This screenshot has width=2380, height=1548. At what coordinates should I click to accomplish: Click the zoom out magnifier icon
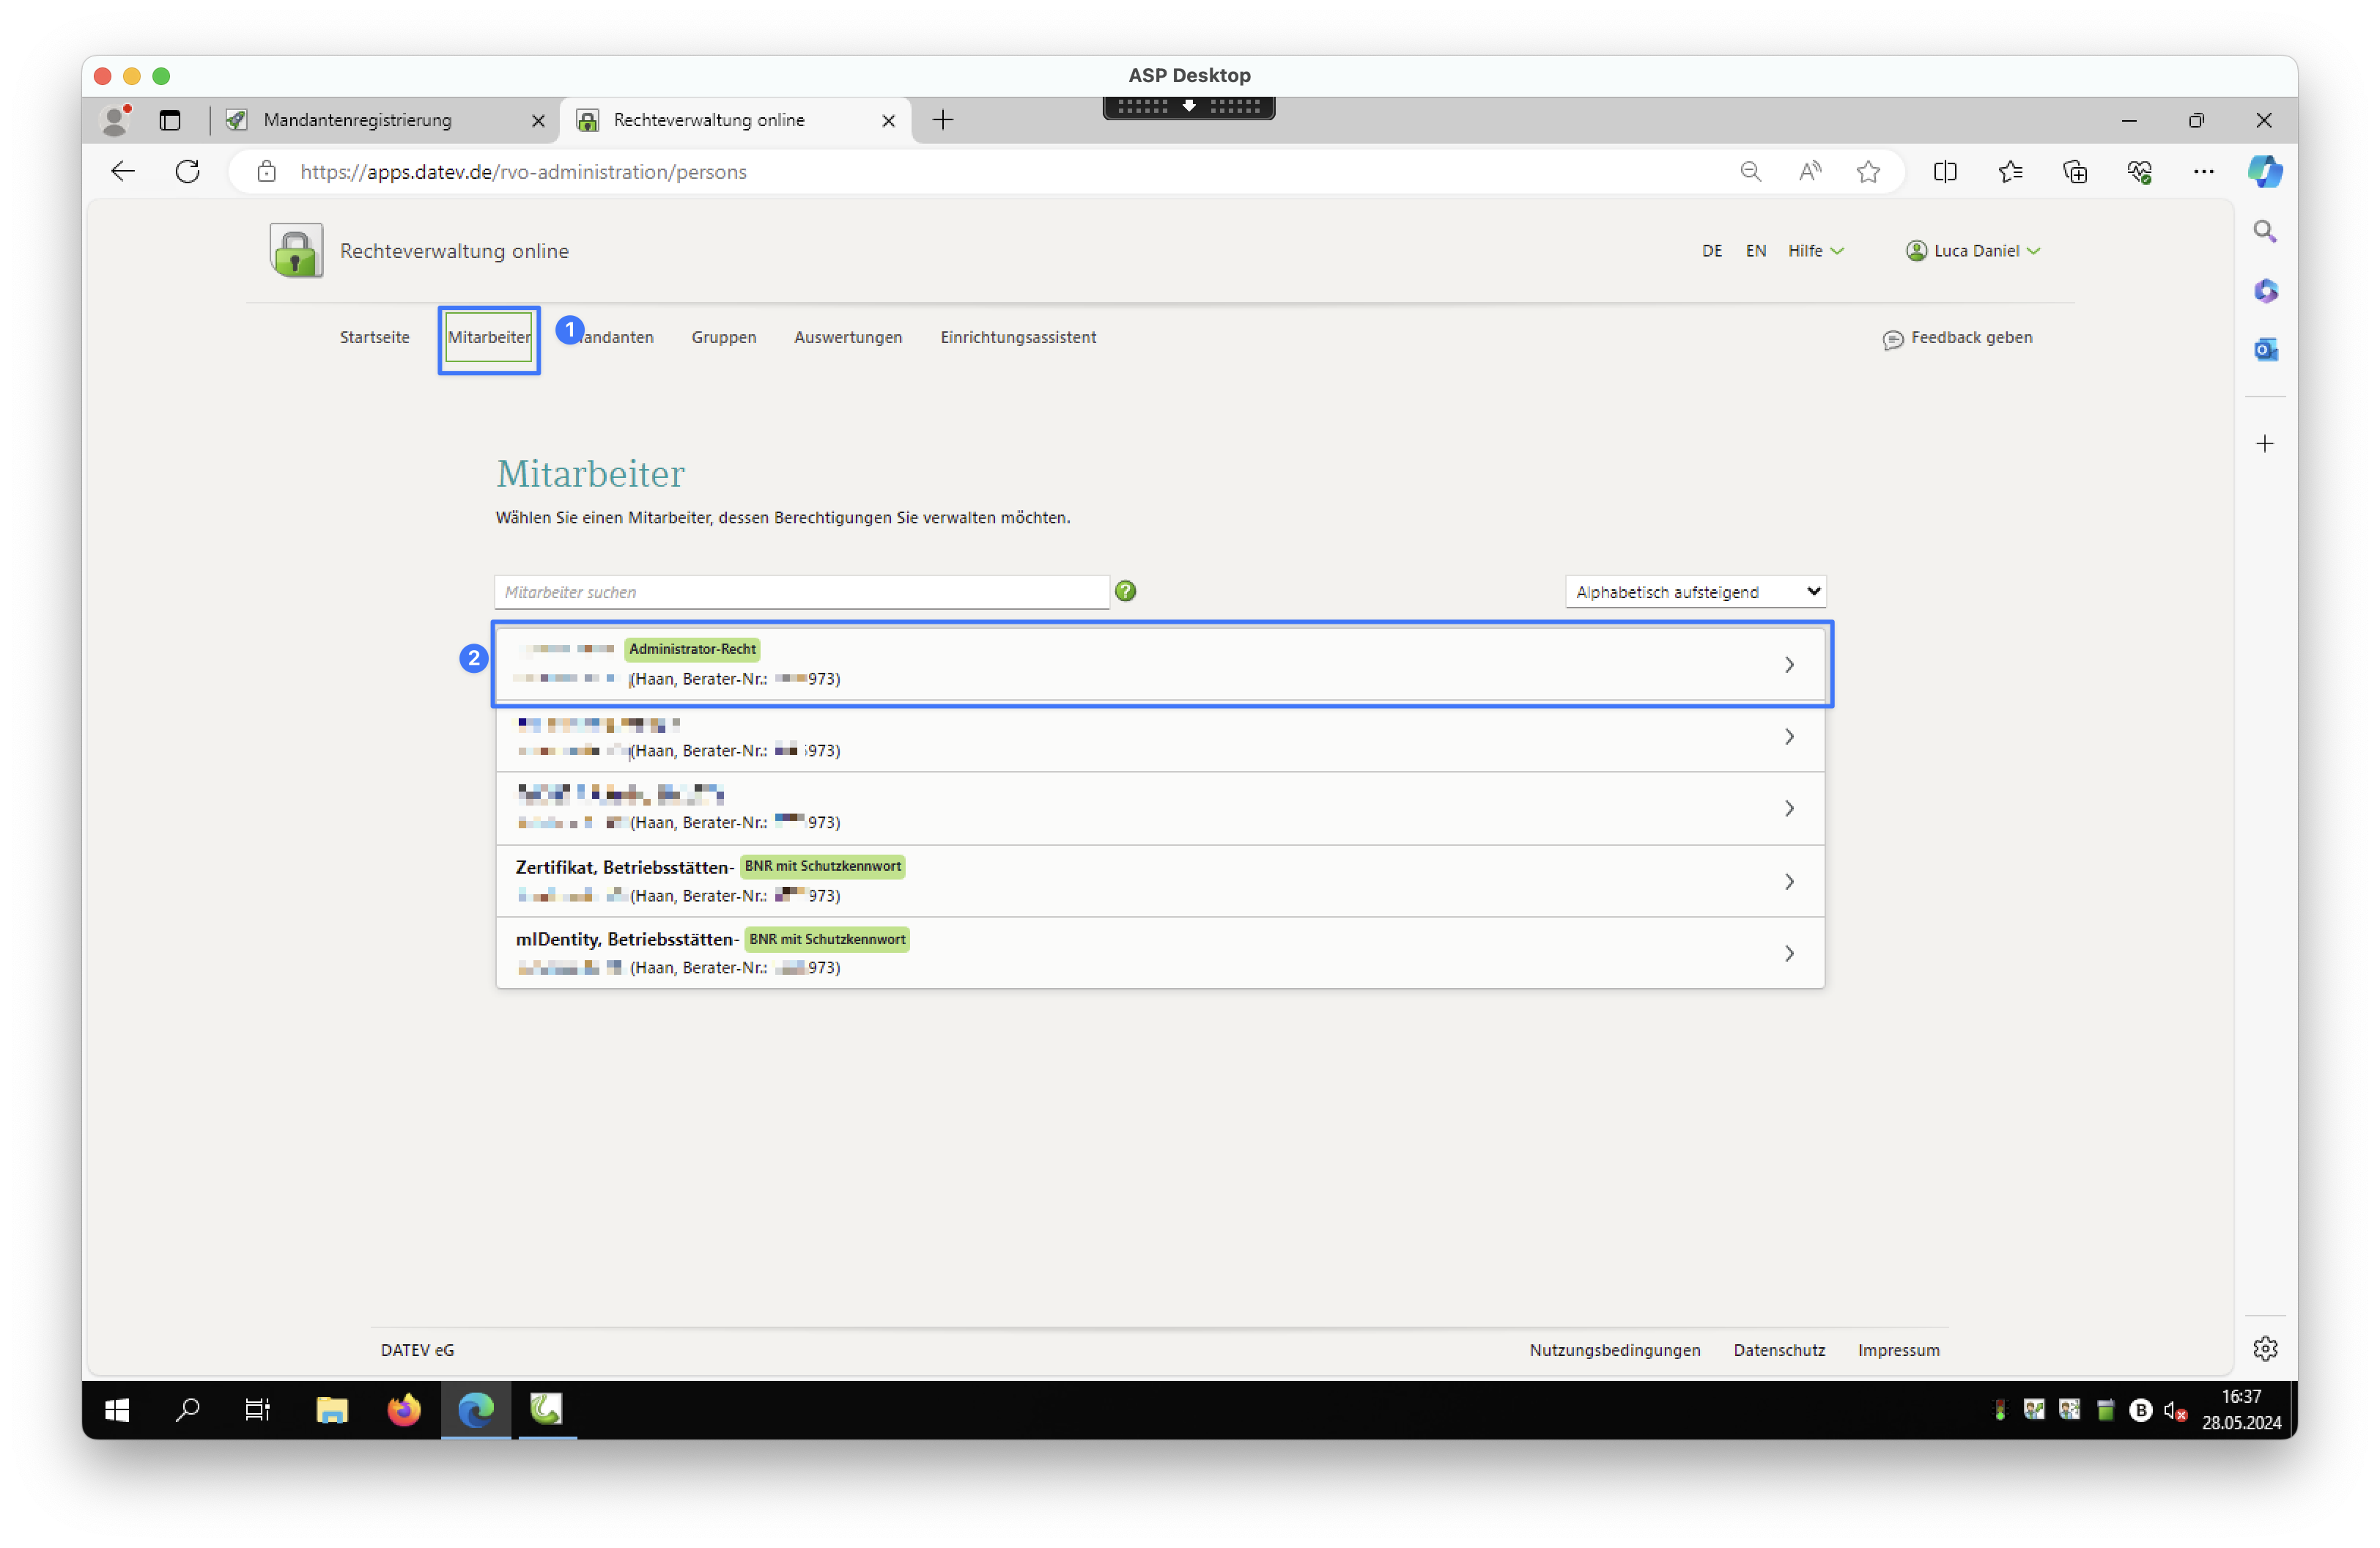click(1750, 172)
